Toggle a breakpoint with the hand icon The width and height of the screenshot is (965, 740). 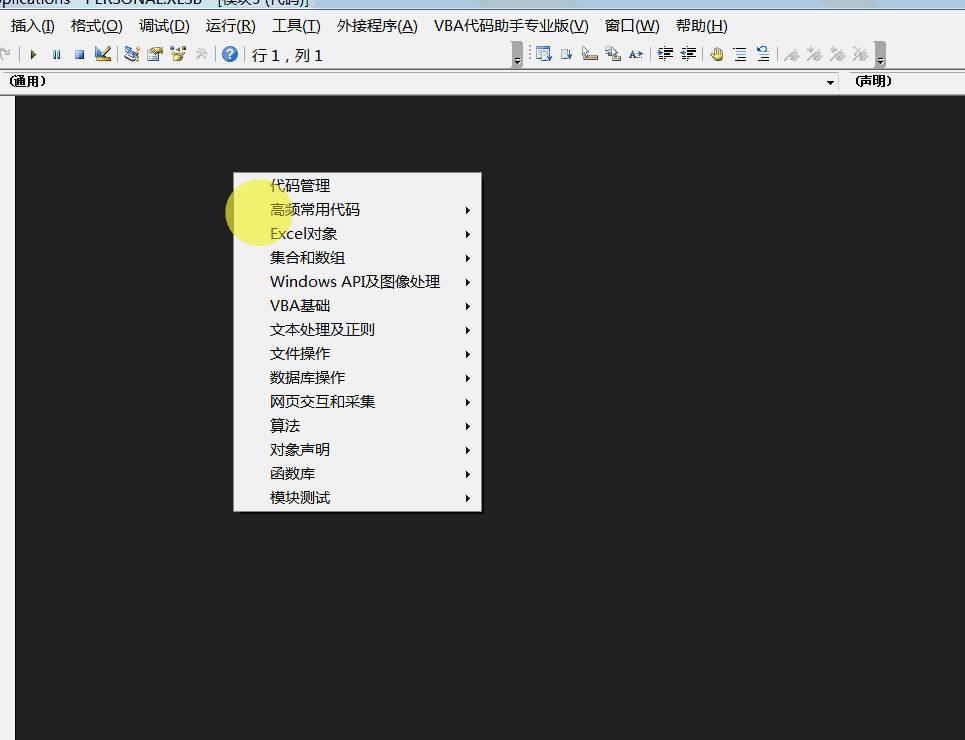[716, 55]
